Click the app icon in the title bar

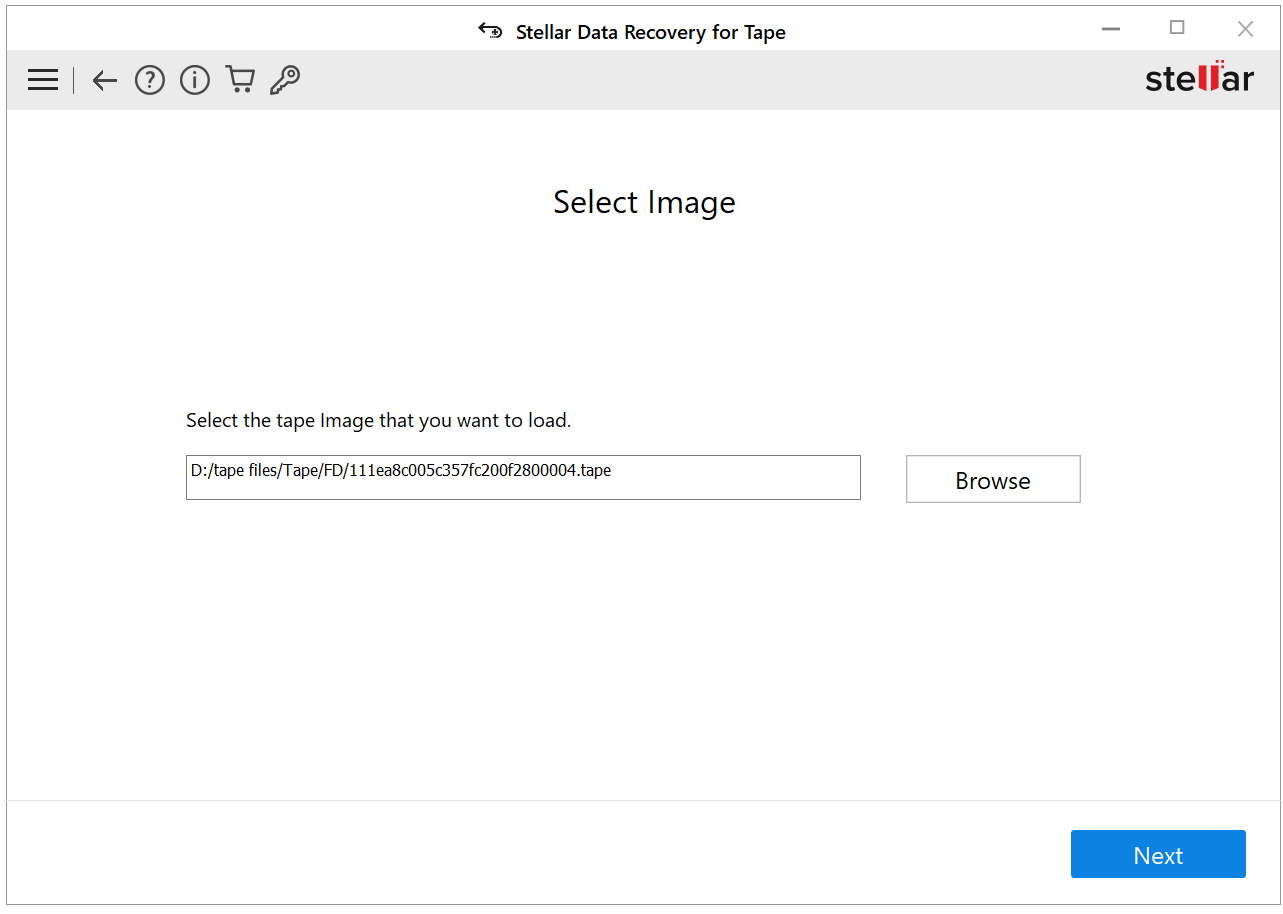coord(490,31)
